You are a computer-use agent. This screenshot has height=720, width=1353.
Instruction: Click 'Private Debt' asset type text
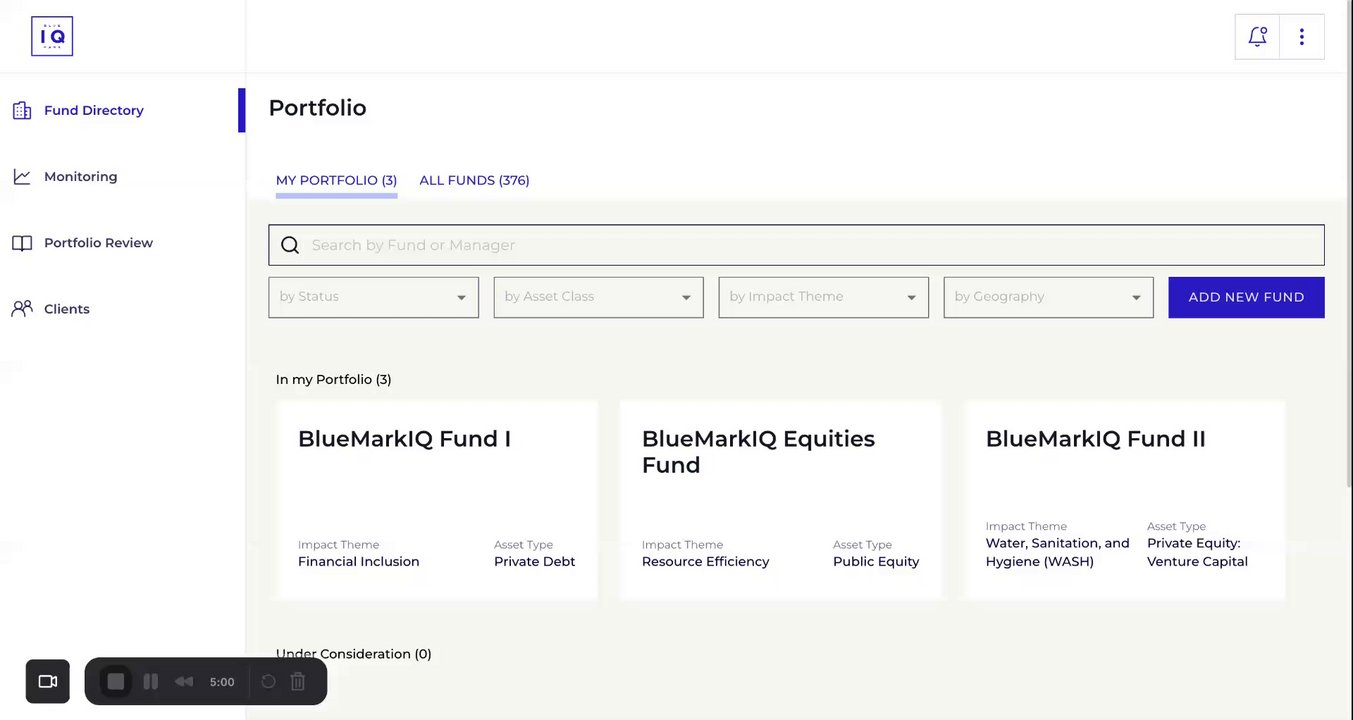coord(535,562)
